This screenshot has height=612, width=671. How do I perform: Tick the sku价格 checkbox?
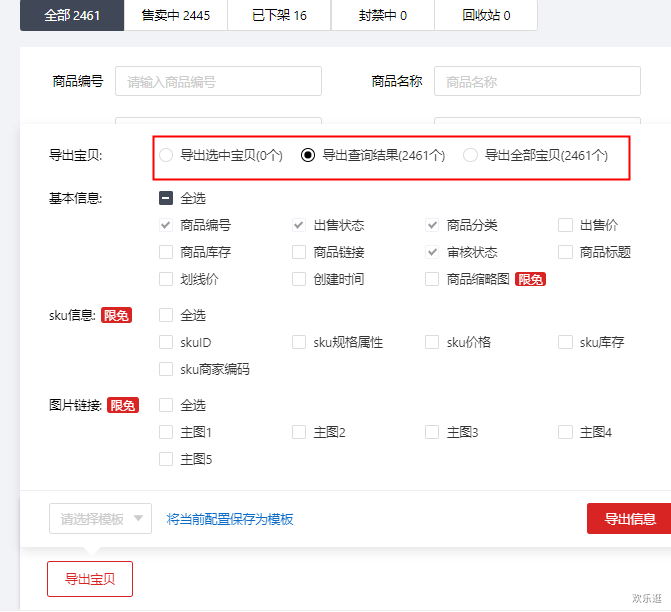(432, 342)
